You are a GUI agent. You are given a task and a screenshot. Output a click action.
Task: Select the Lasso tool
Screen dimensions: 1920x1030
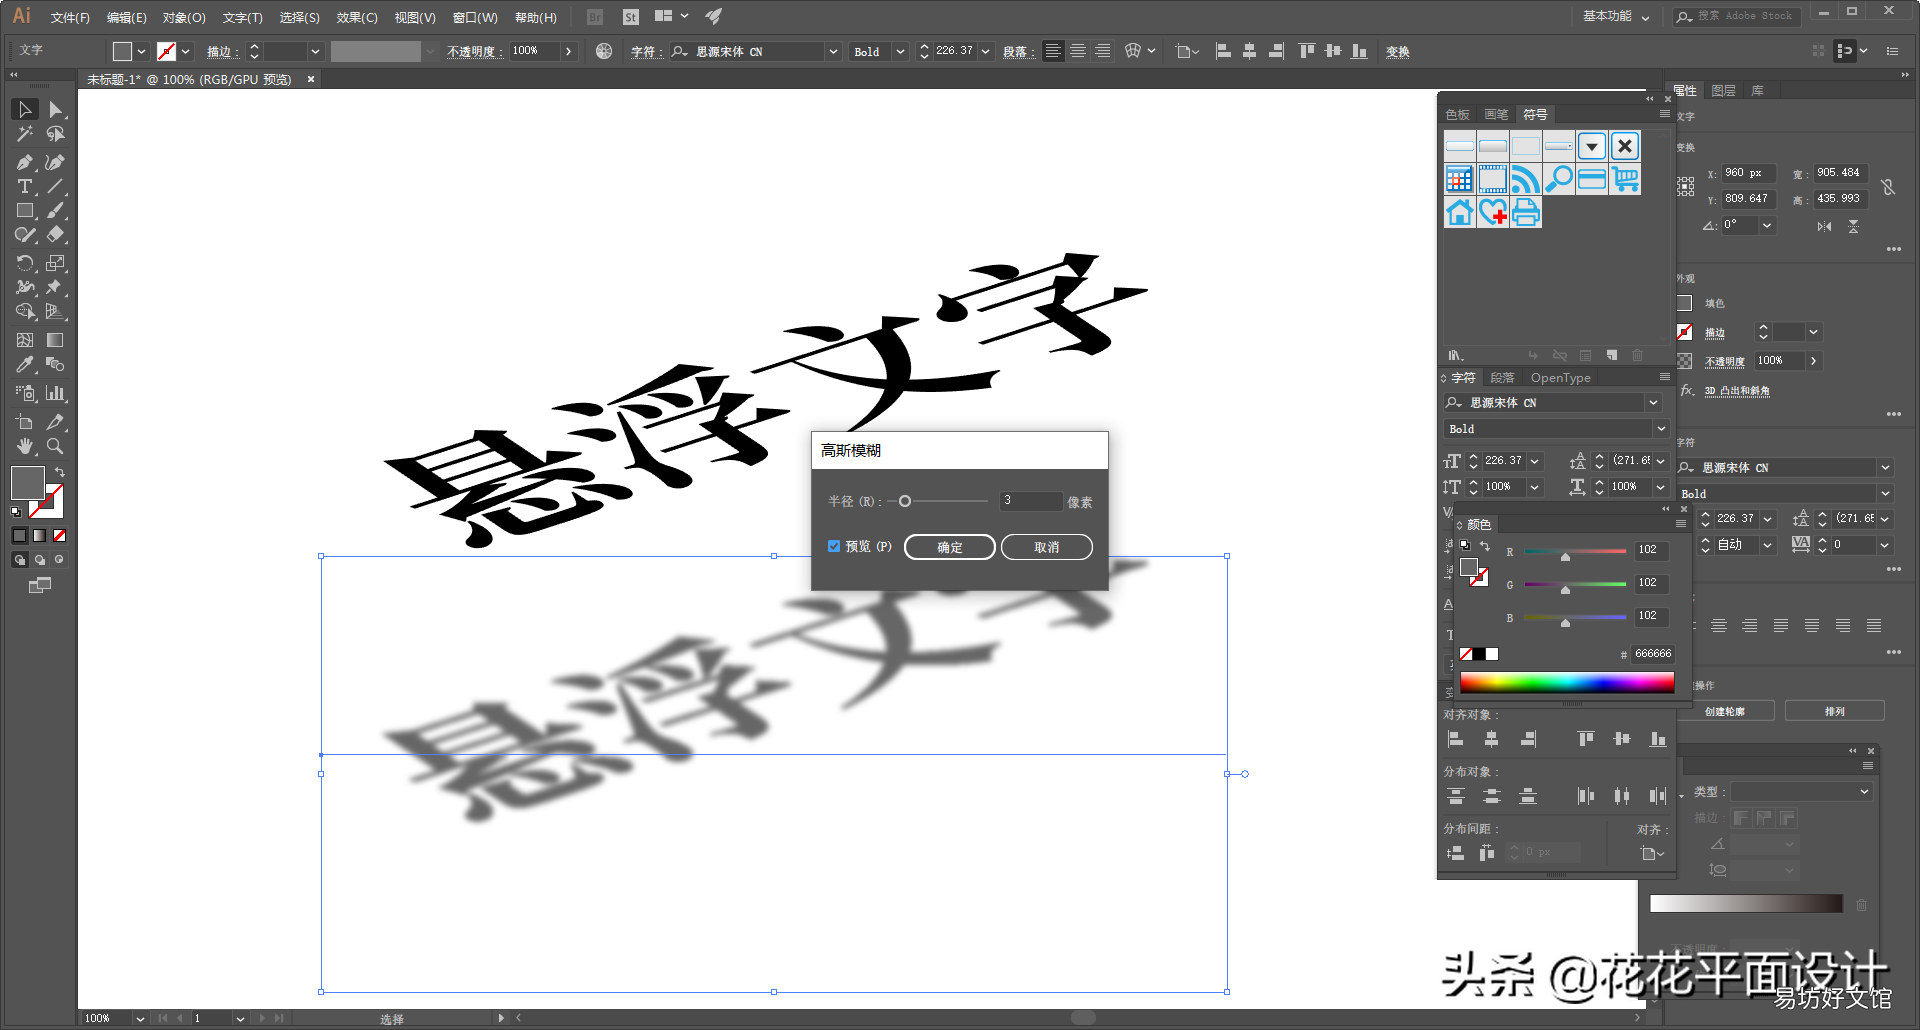(x=56, y=134)
